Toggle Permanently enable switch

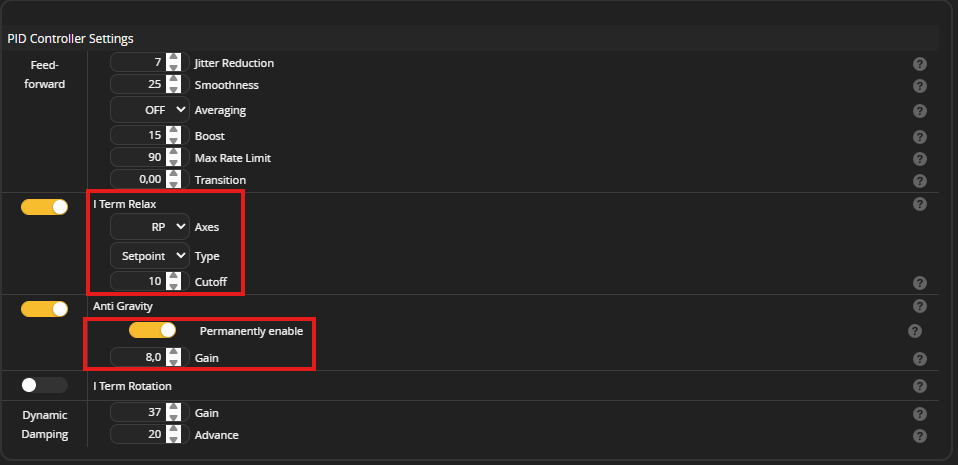pos(152,331)
